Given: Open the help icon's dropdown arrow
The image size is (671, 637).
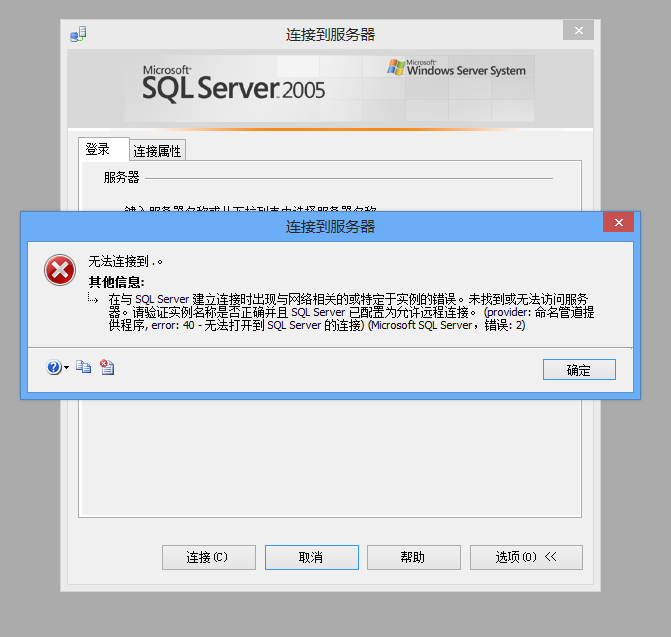Looking at the screenshot, I should point(66,369).
